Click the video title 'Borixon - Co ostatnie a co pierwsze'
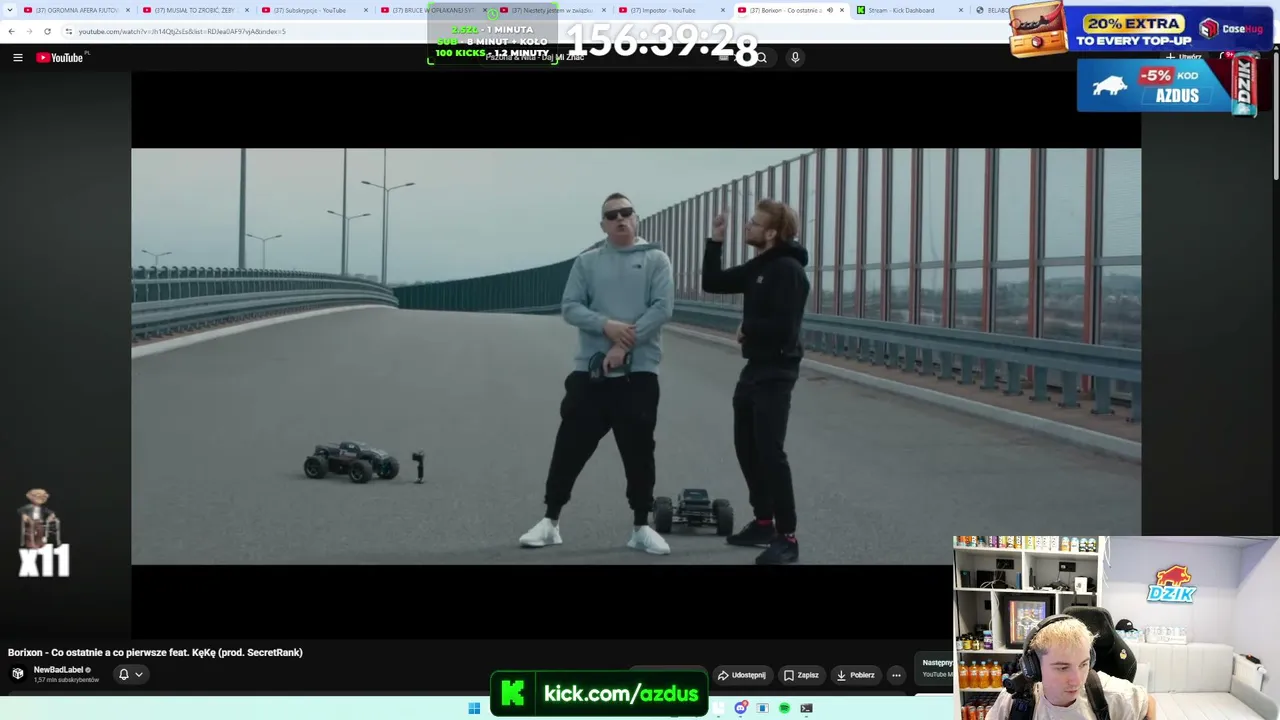This screenshot has width=1280, height=720. tap(155, 652)
